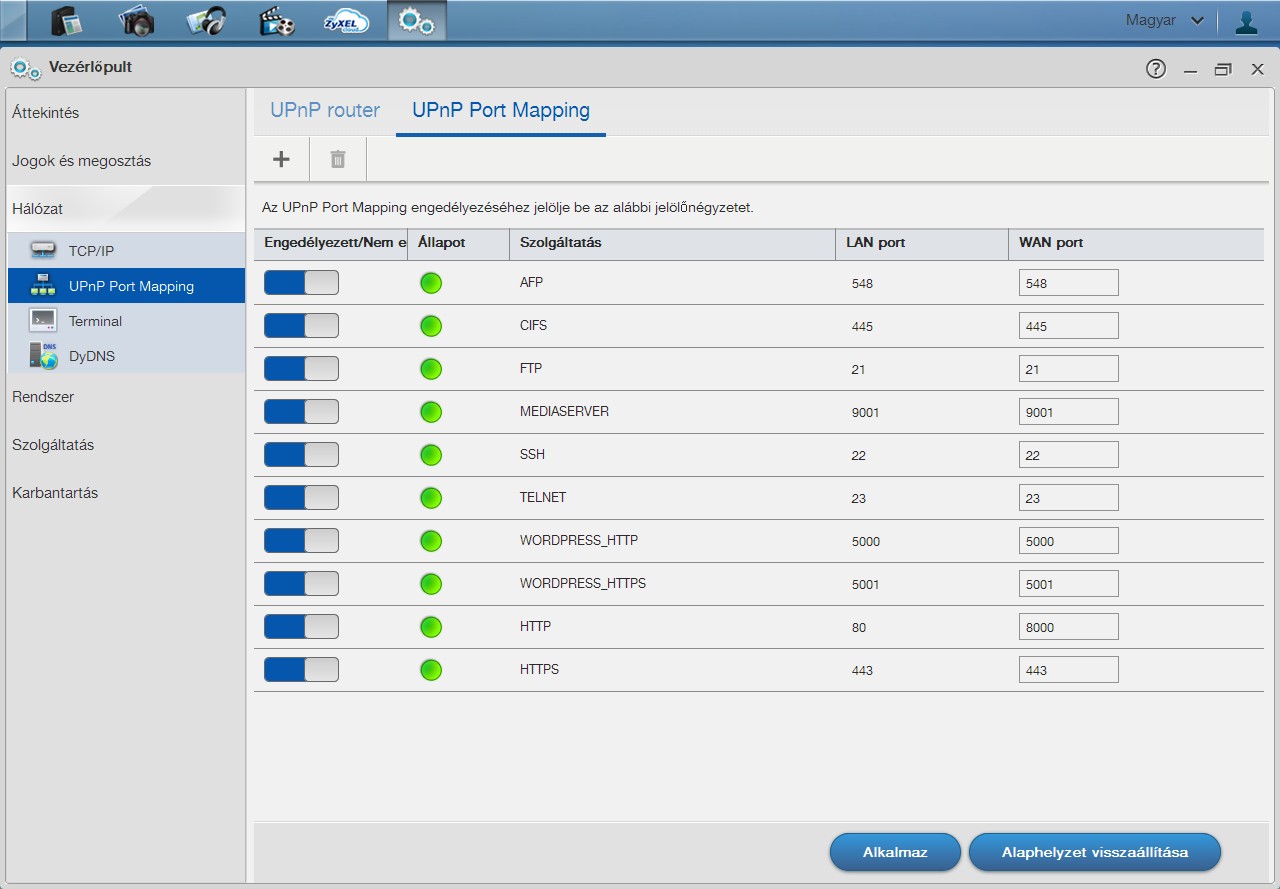The image size is (1280, 889).
Task: Click the green status light for TELNET
Action: coord(431,498)
